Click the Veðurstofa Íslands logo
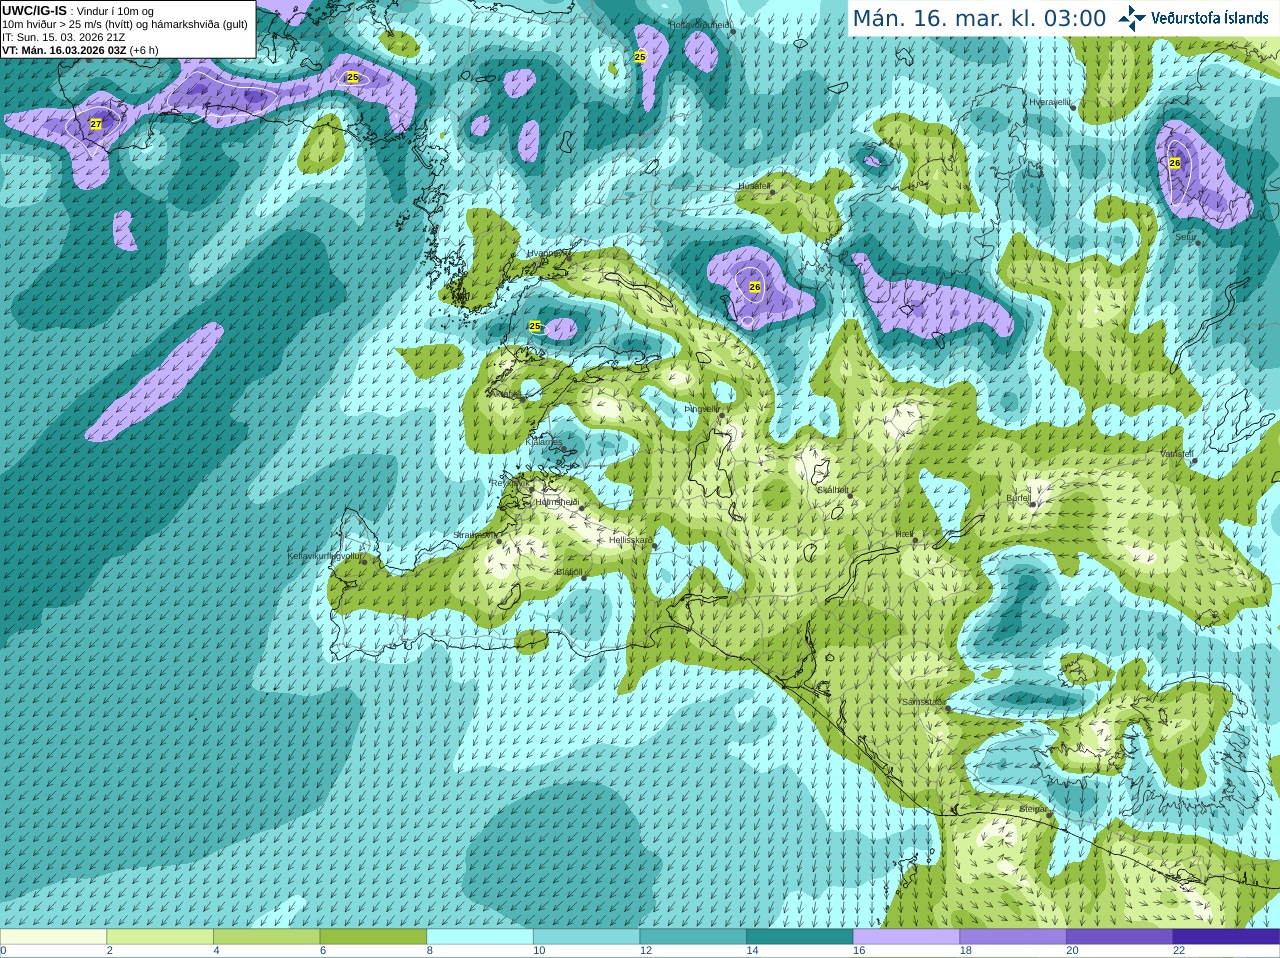 click(1193, 18)
